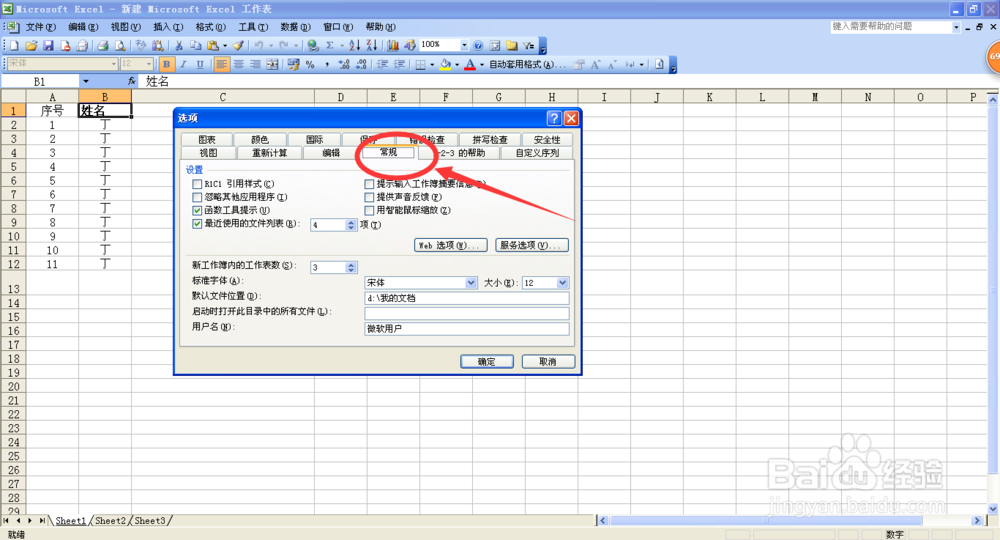
Task: Open Excel help with the question mark icon
Action: pos(478,45)
